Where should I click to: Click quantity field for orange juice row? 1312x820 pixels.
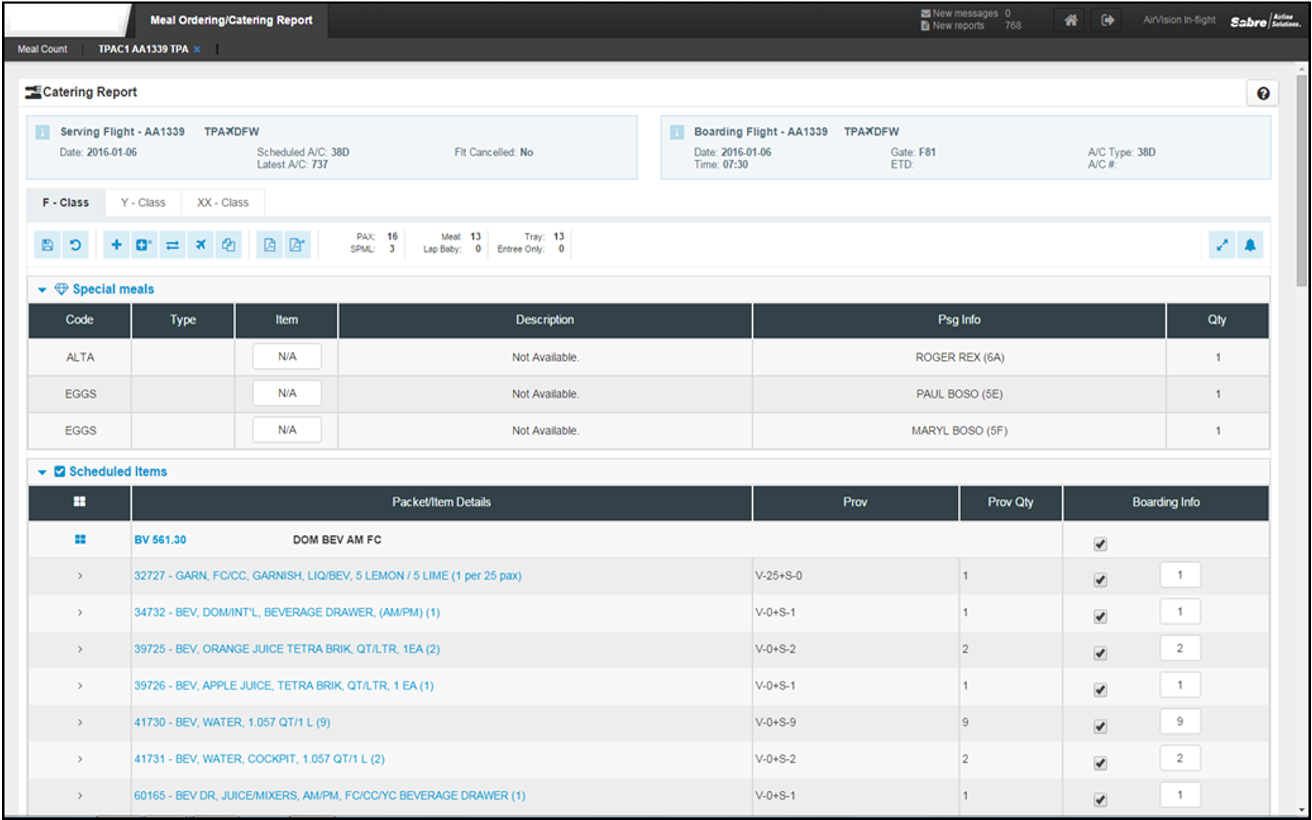point(1180,648)
